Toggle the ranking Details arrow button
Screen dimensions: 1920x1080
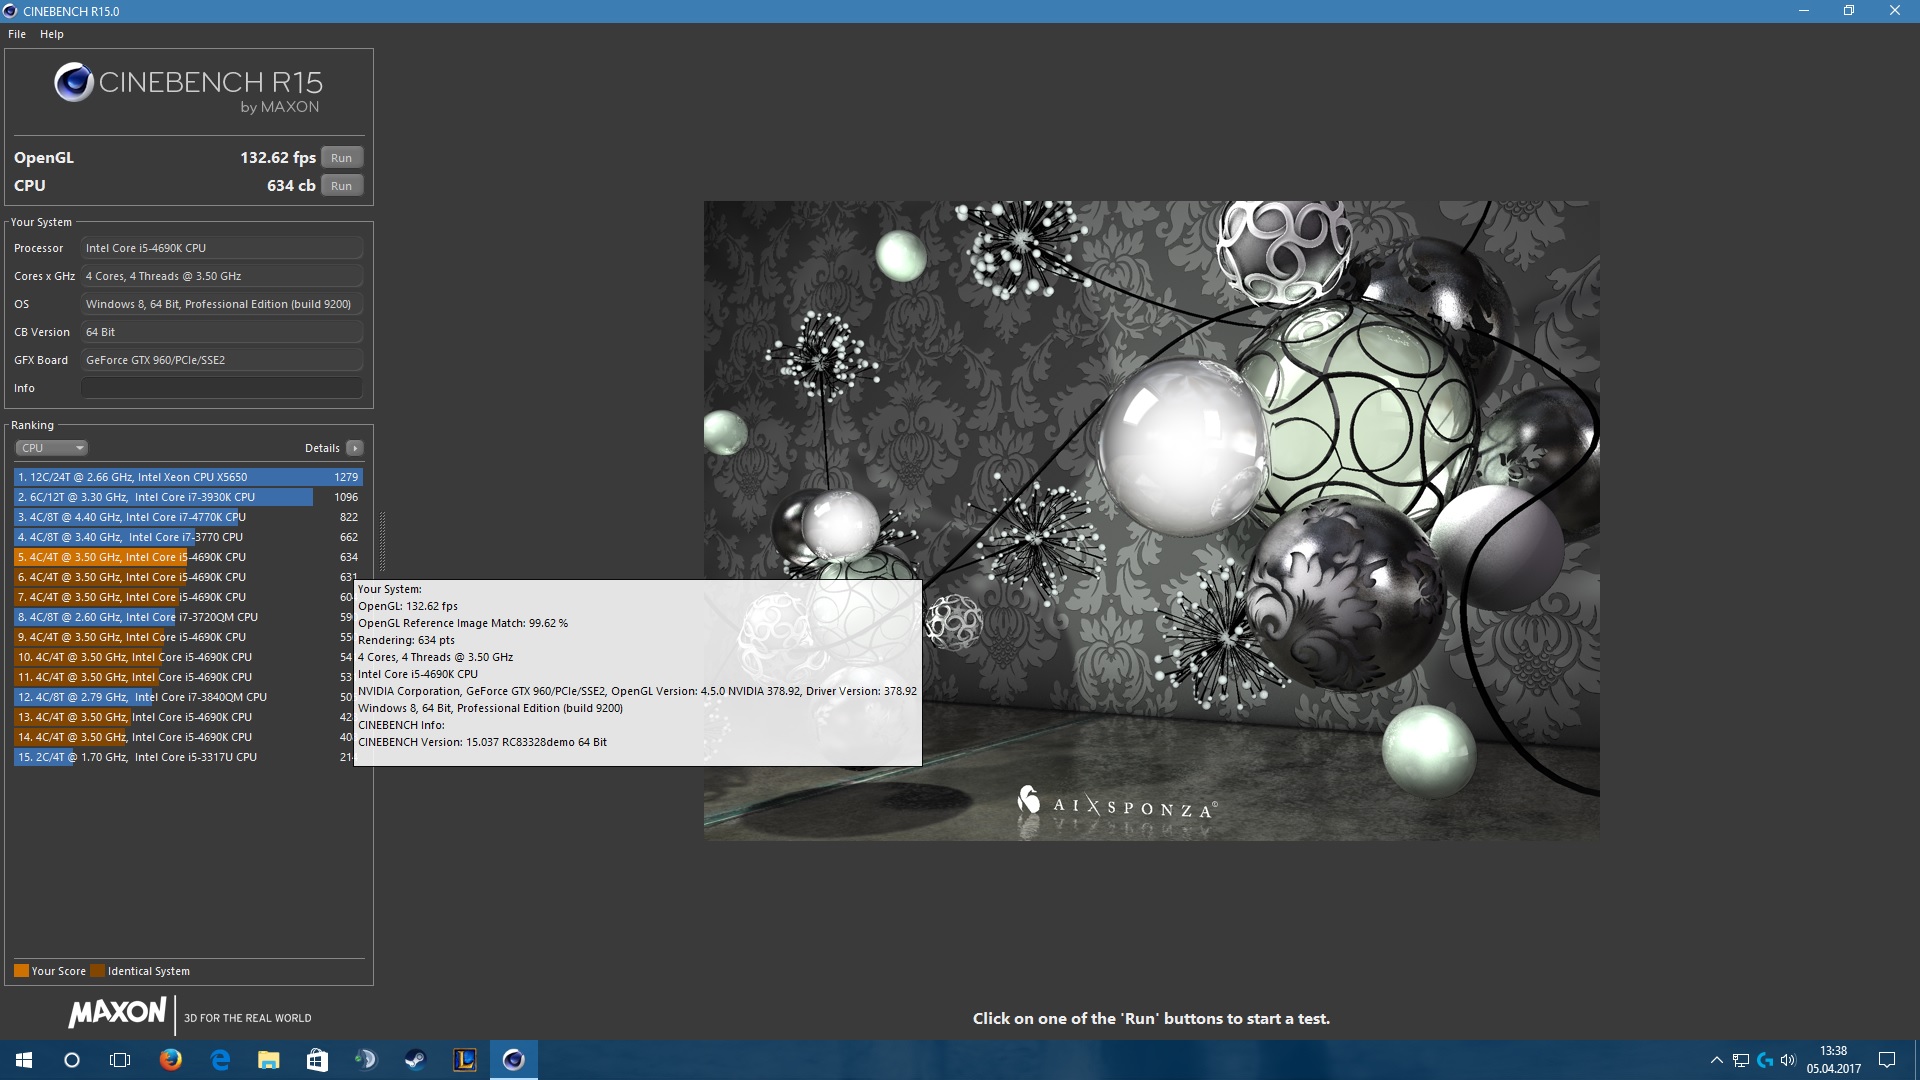(x=355, y=448)
